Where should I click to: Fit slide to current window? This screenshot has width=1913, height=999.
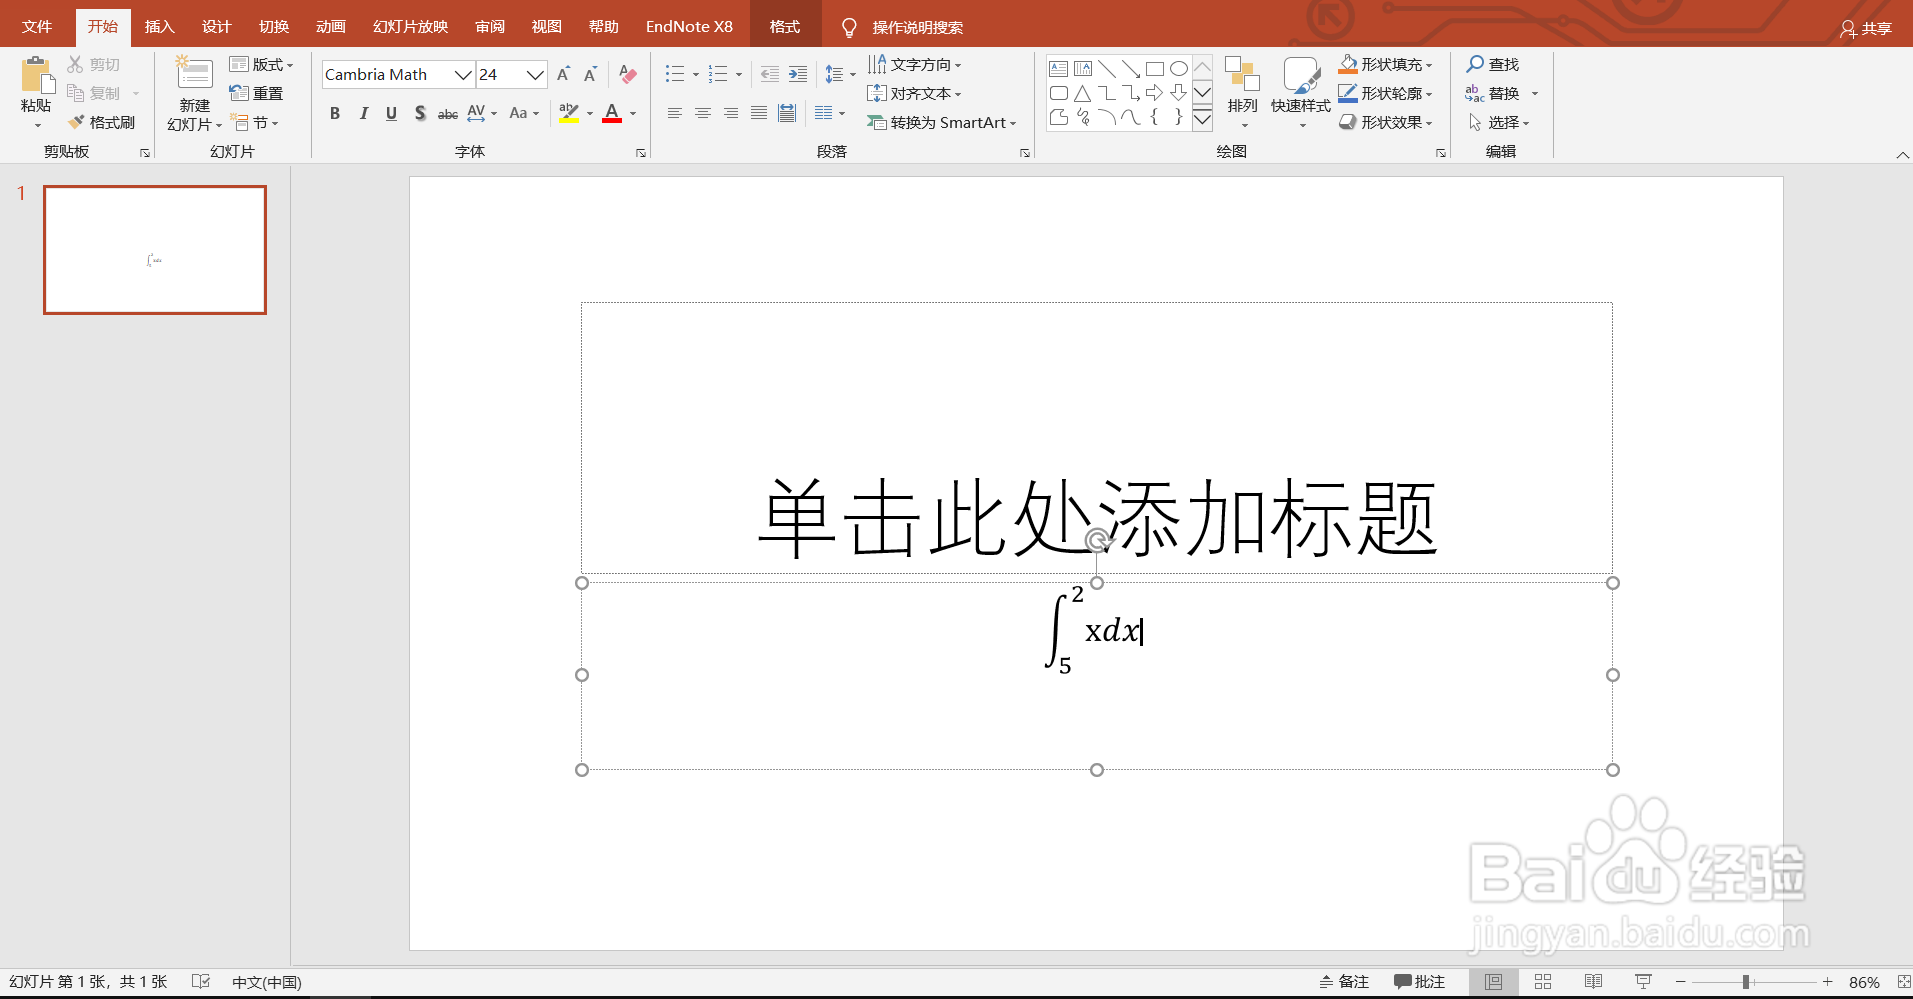(1903, 982)
